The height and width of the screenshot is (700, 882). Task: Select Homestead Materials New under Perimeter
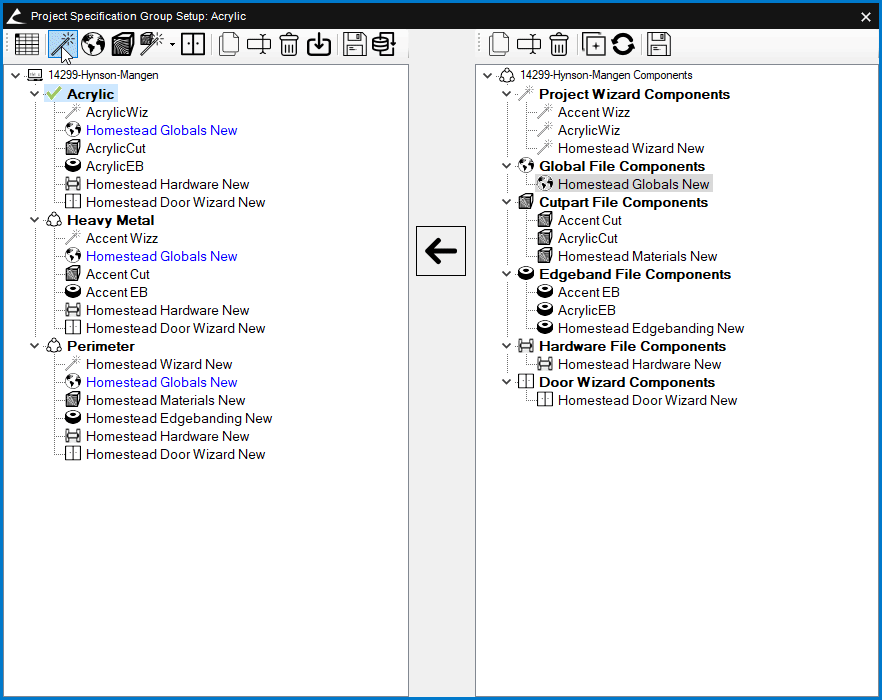point(165,400)
